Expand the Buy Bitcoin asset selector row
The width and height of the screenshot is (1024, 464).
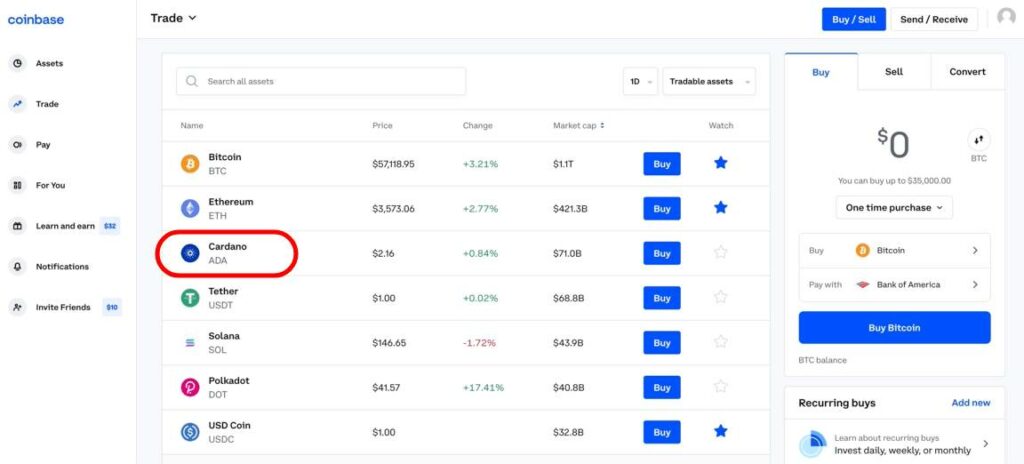[x=894, y=250]
